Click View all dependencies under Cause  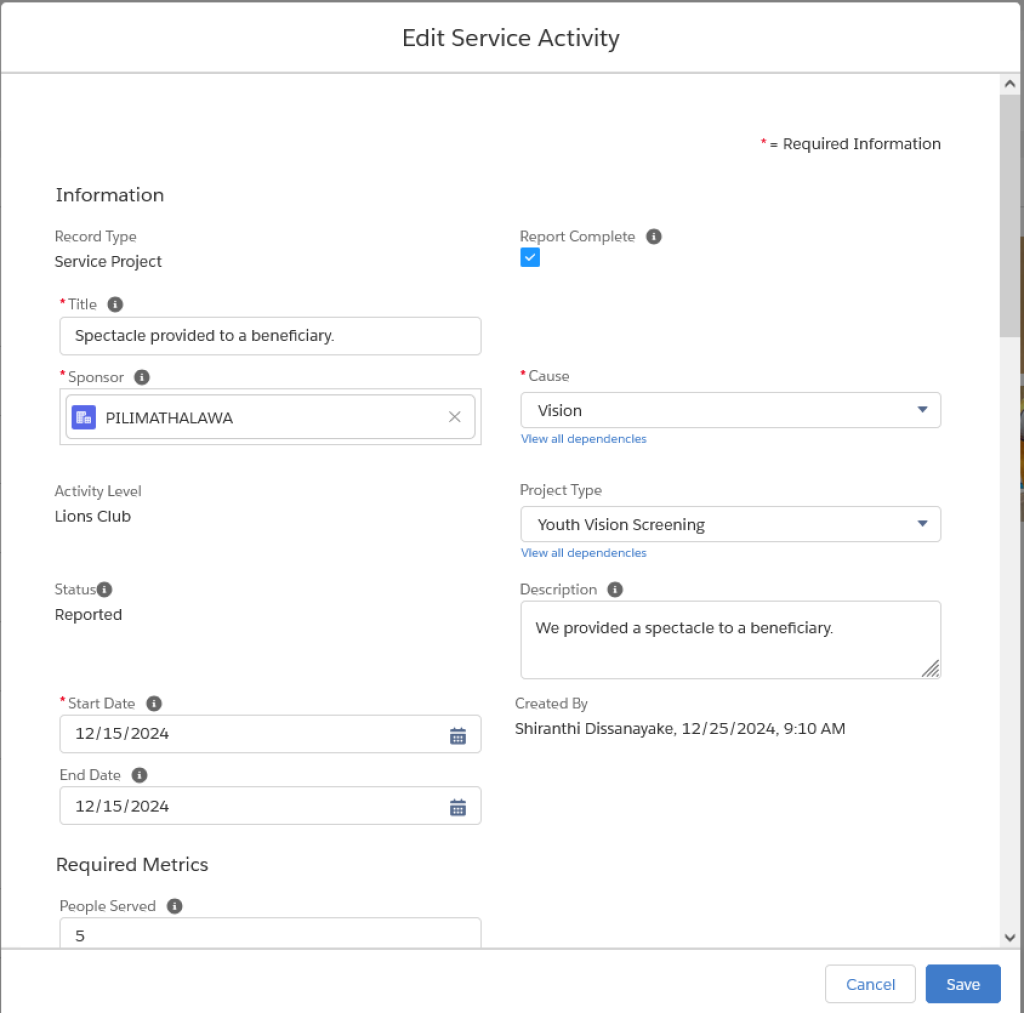[583, 439]
